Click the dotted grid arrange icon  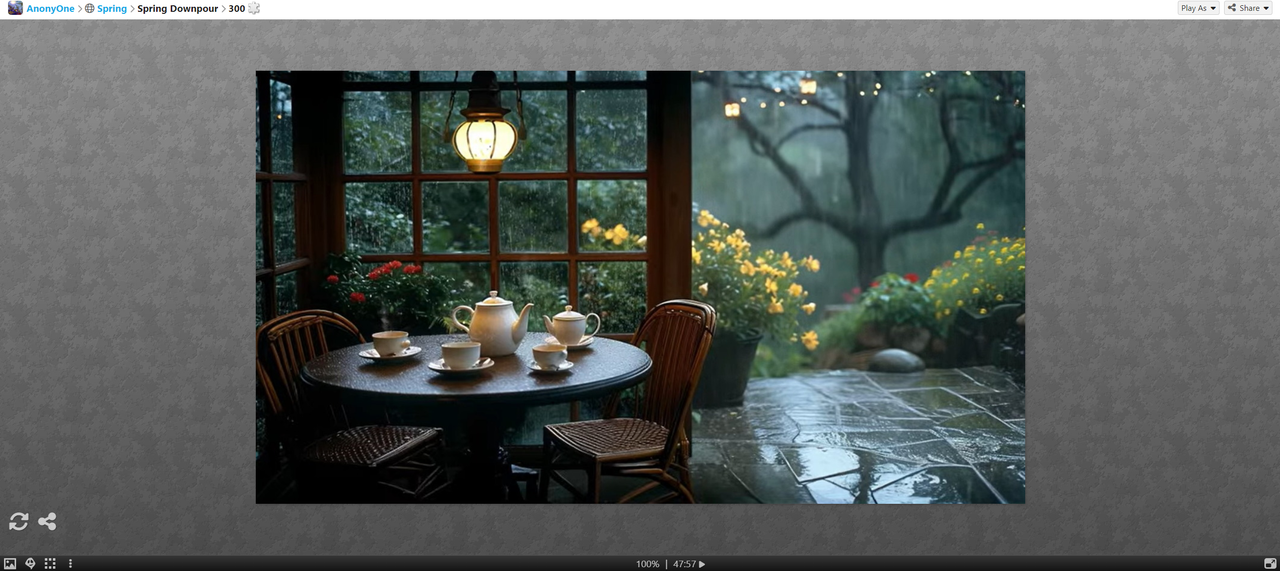[50, 564]
